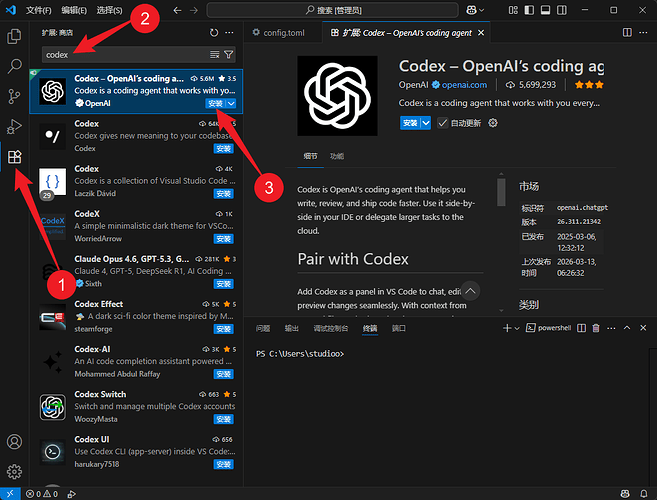Open the launch profile dropdown beside plus
Viewport: 657px width, 500px height.
pos(517,328)
